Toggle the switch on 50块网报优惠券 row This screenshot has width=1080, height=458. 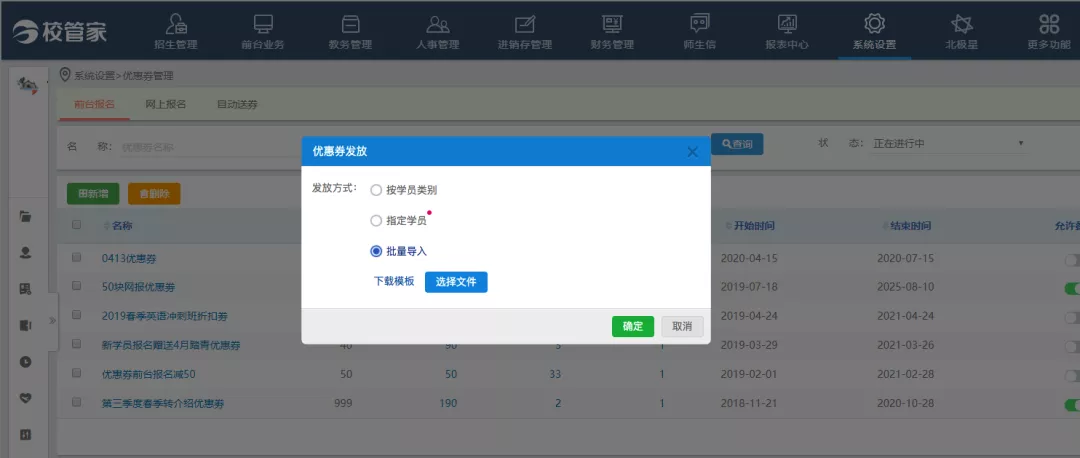[1071, 288]
